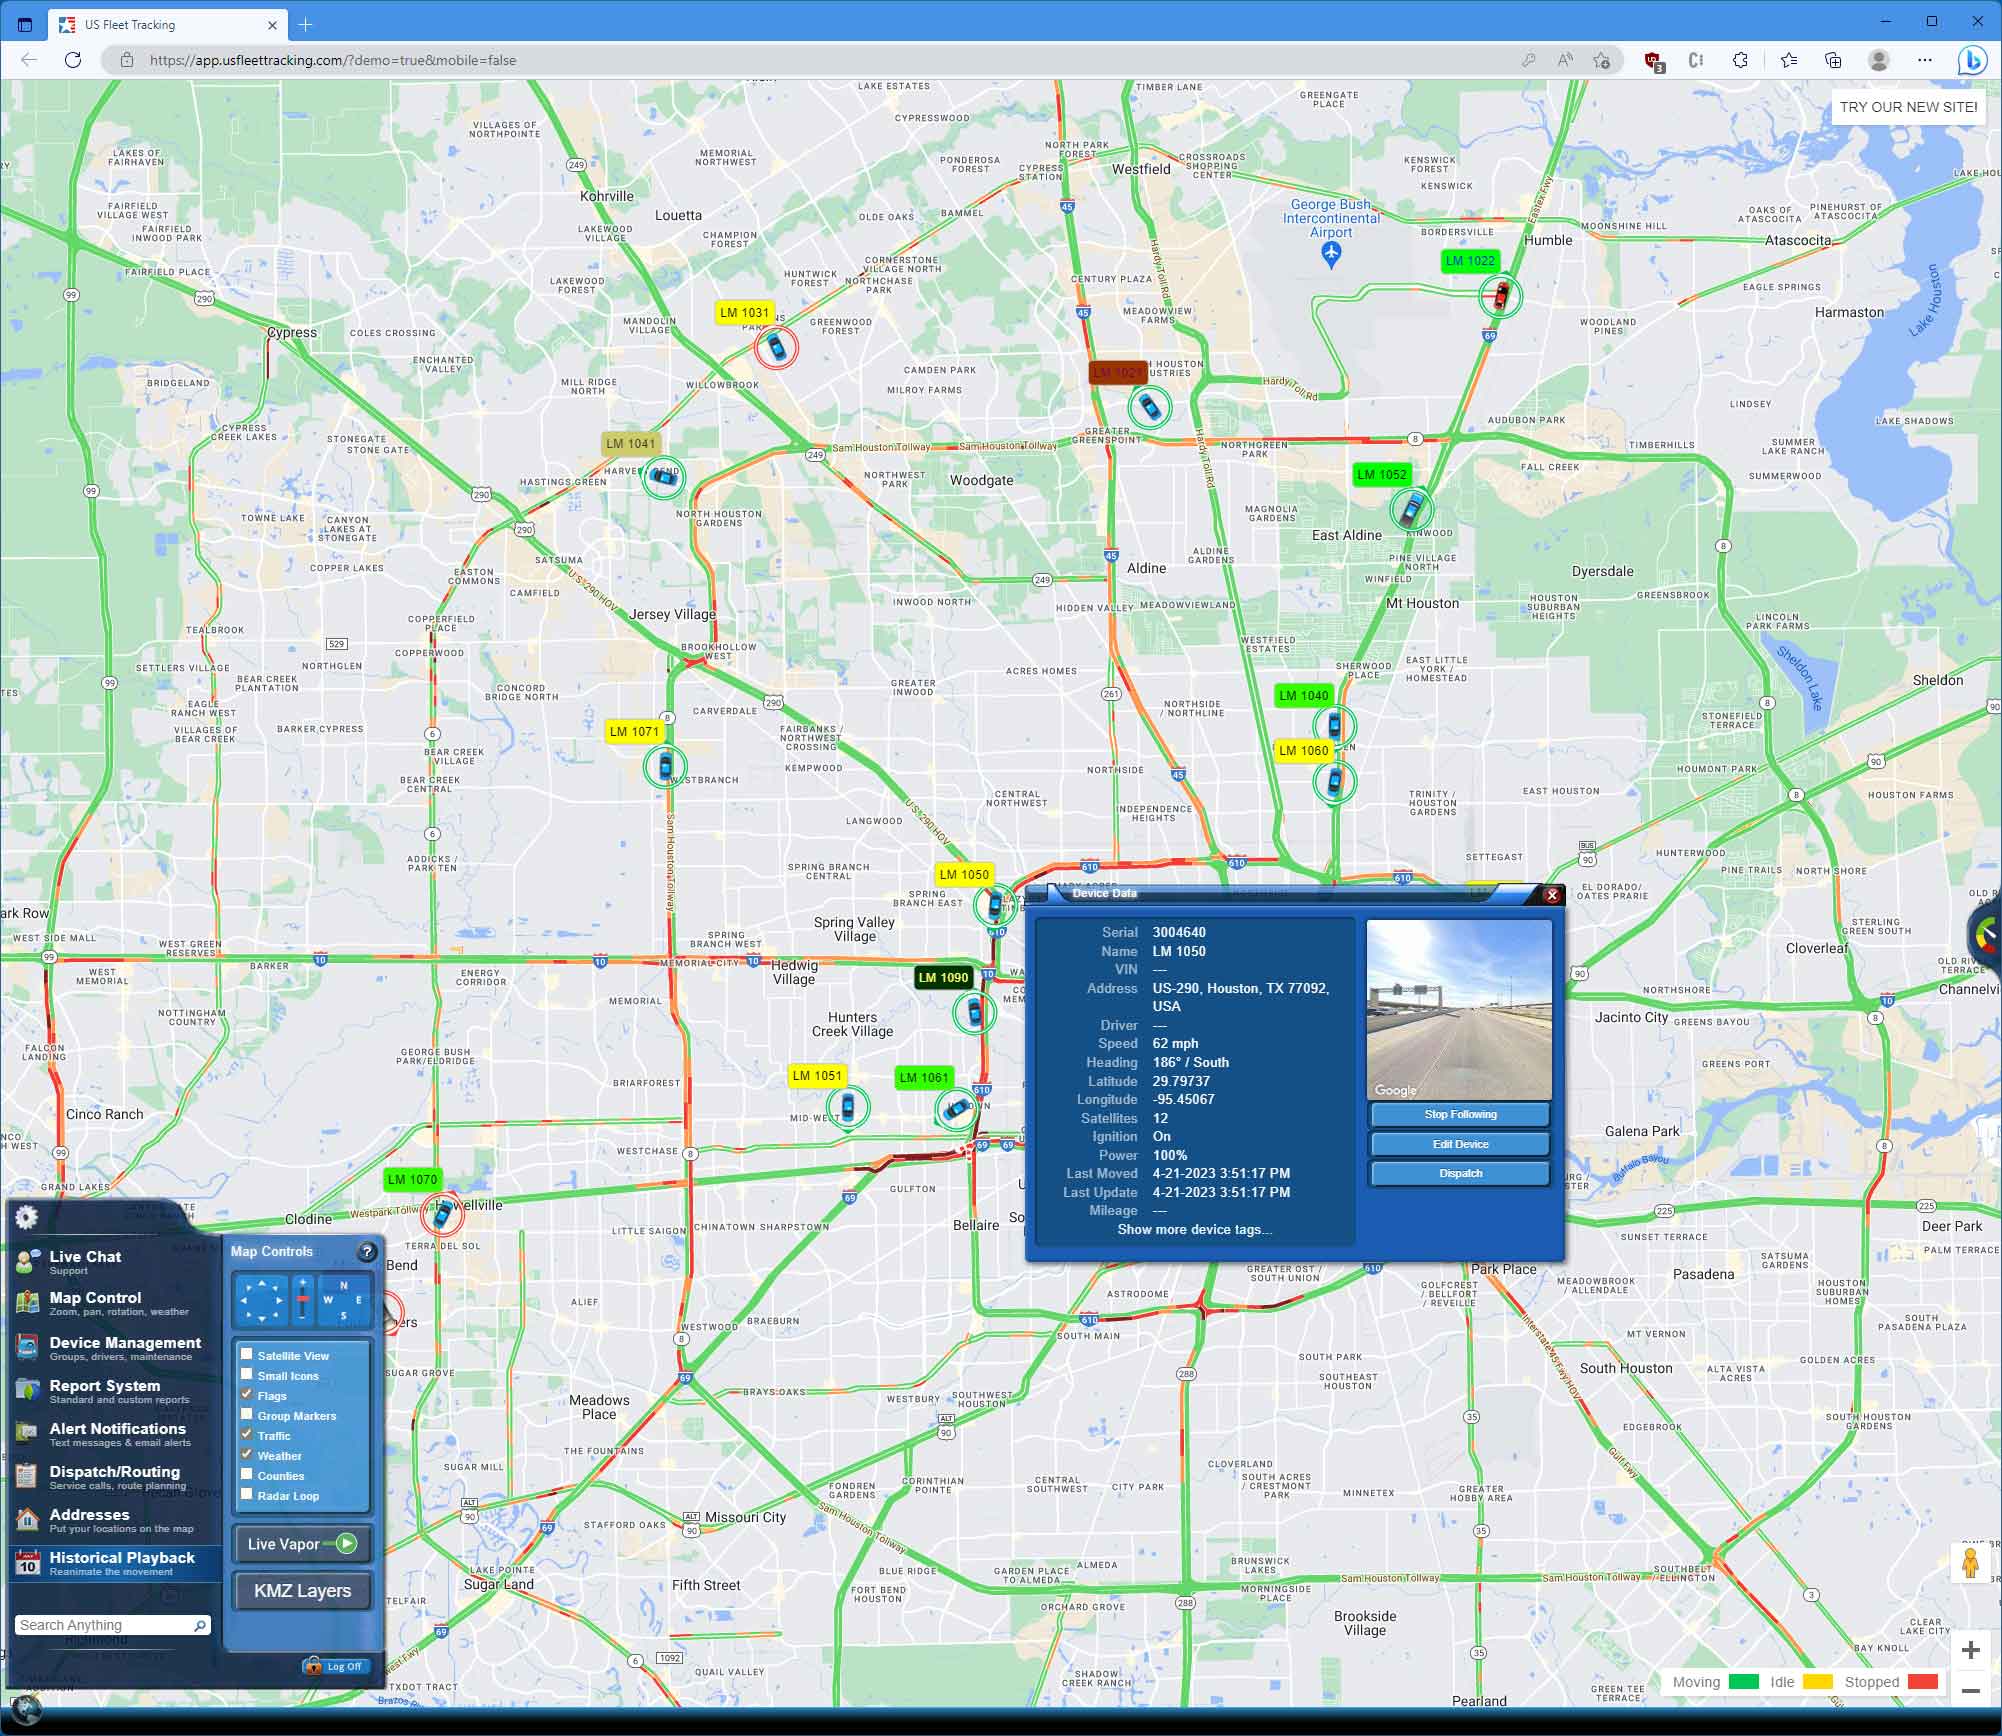This screenshot has height=1736, width=2002.
Task: Select the LM 1071 vehicle icon
Action: point(665,767)
